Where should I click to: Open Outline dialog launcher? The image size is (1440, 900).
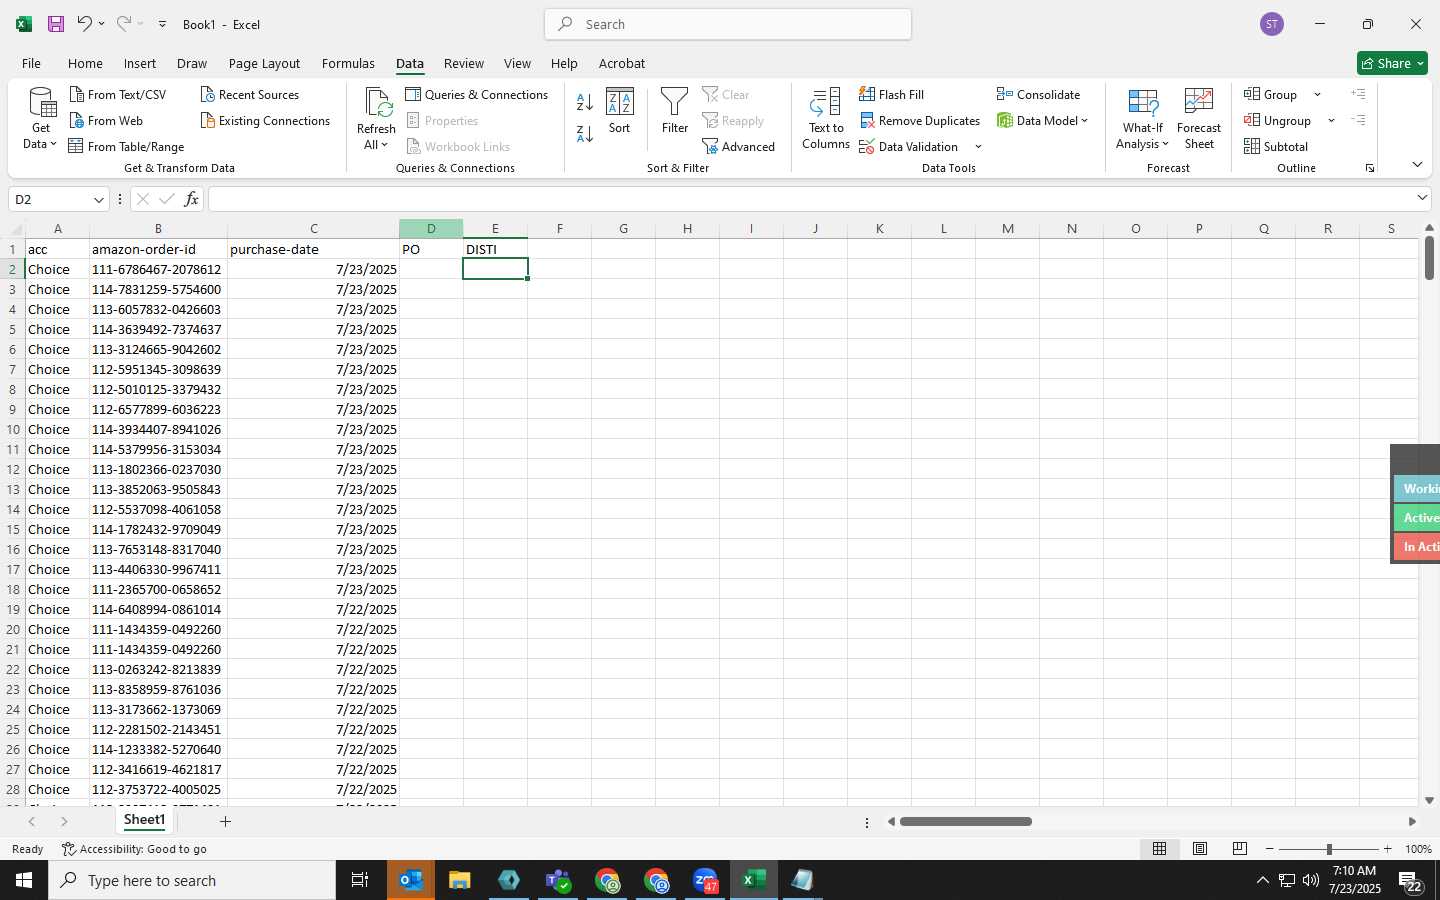(1370, 168)
